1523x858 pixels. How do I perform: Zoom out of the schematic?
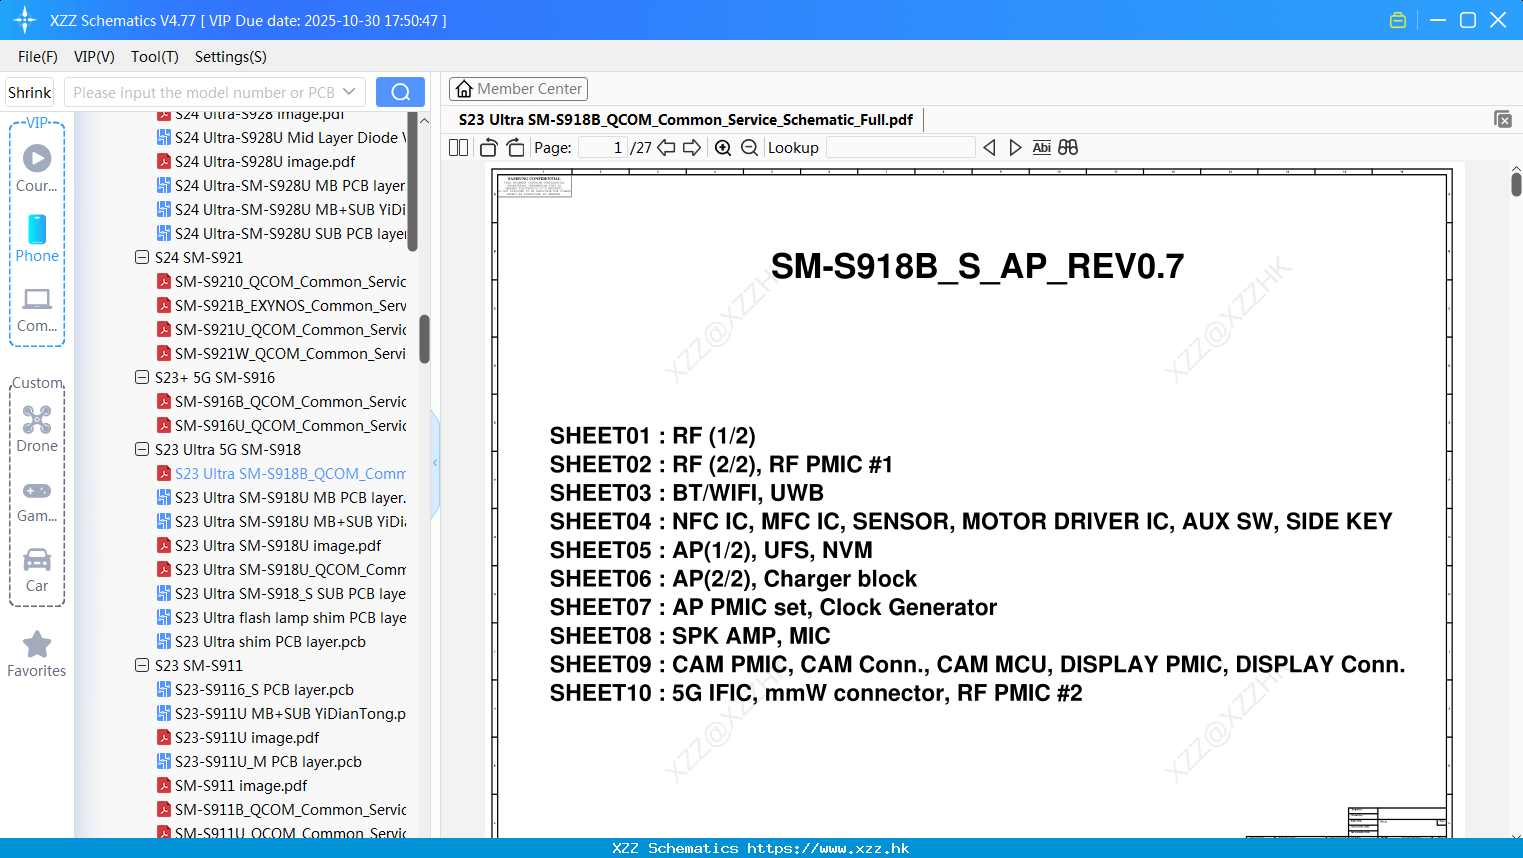click(749, 148)
